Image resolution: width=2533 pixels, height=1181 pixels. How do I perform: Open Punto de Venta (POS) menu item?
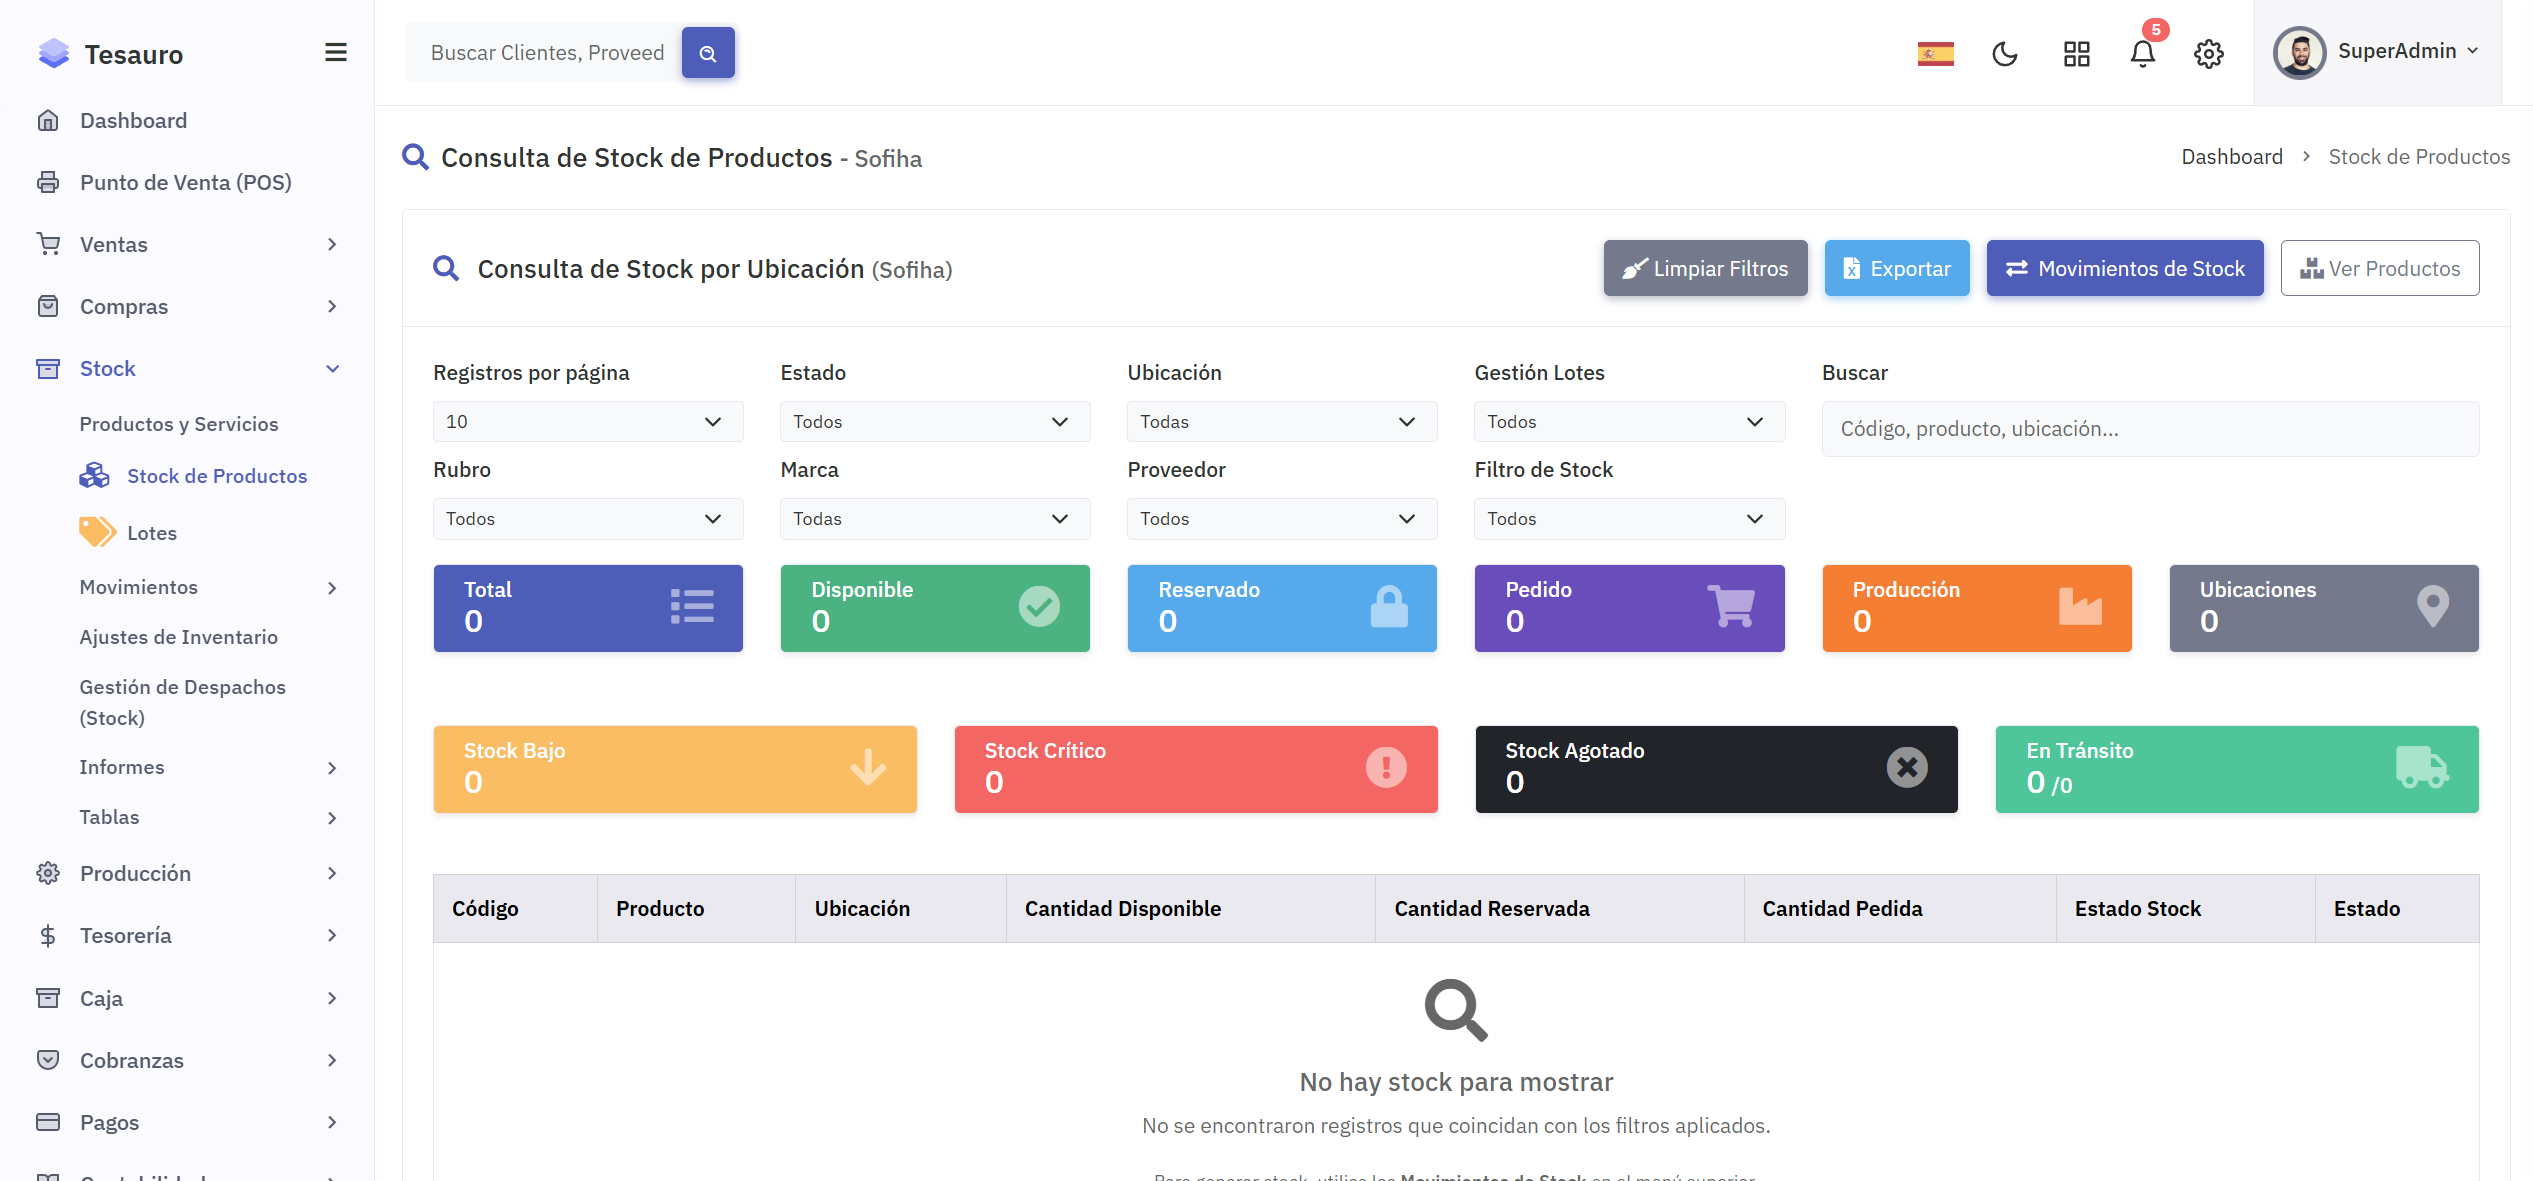[x=186, y=183]
